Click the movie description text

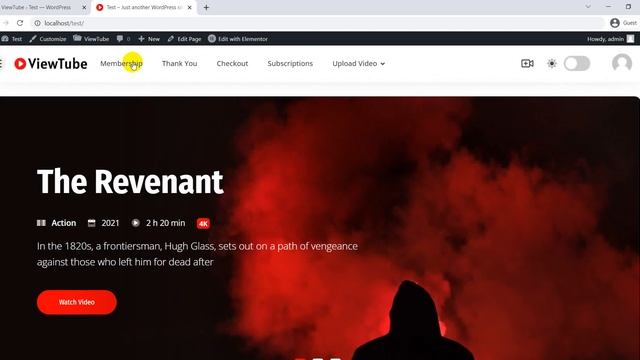[x=197, y=254]
